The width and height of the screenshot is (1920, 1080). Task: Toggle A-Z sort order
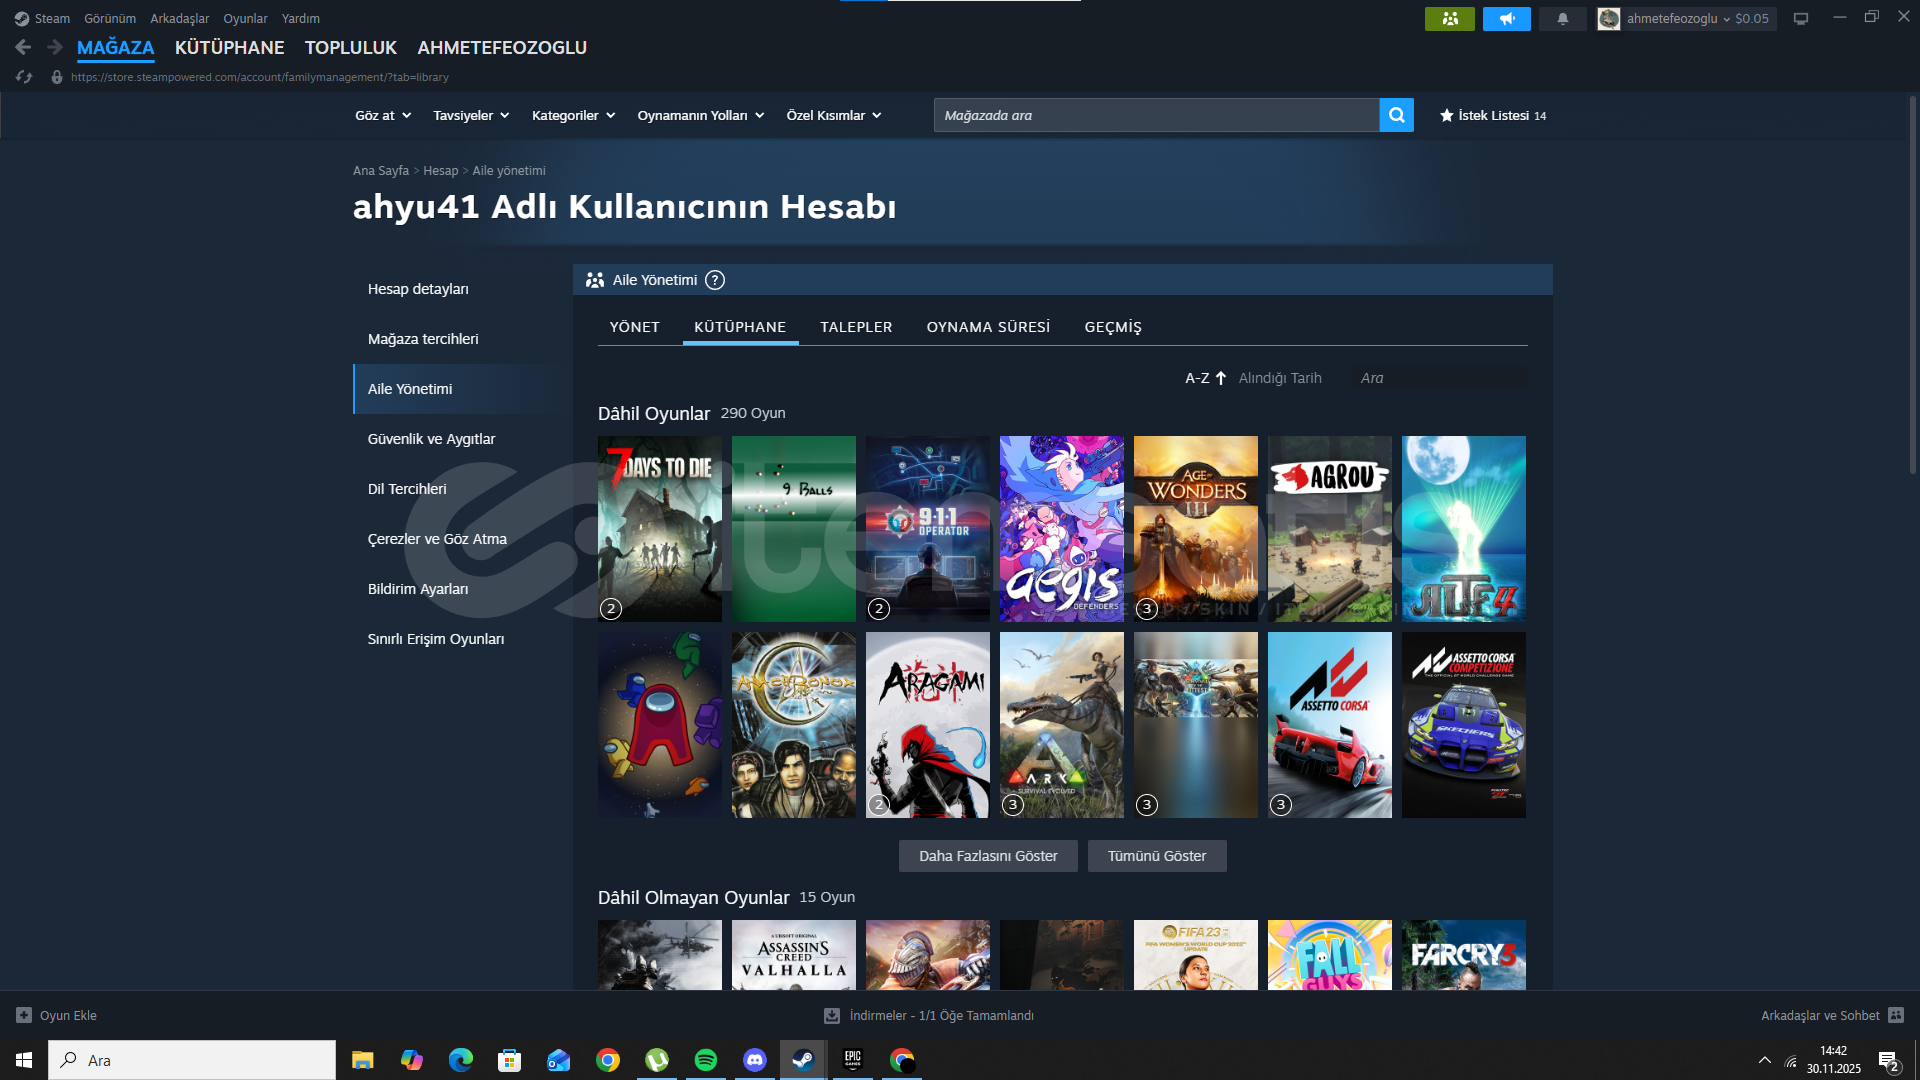pos(1205,378)
